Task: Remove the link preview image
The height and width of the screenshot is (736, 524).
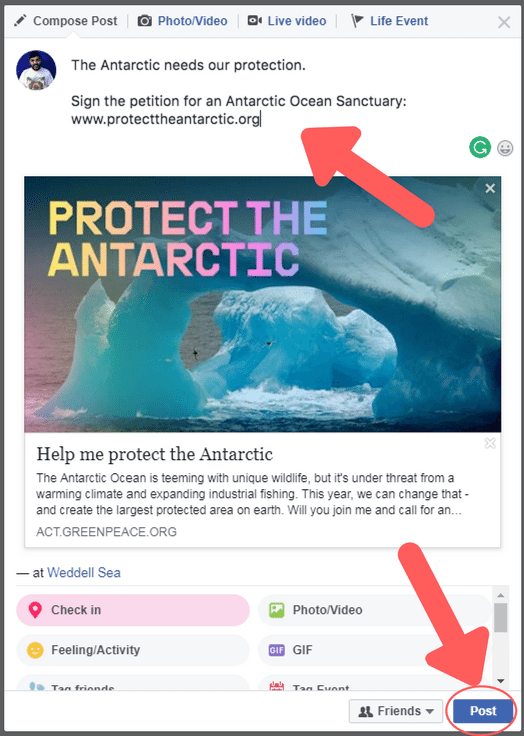Action: click(x=490, y=188)
